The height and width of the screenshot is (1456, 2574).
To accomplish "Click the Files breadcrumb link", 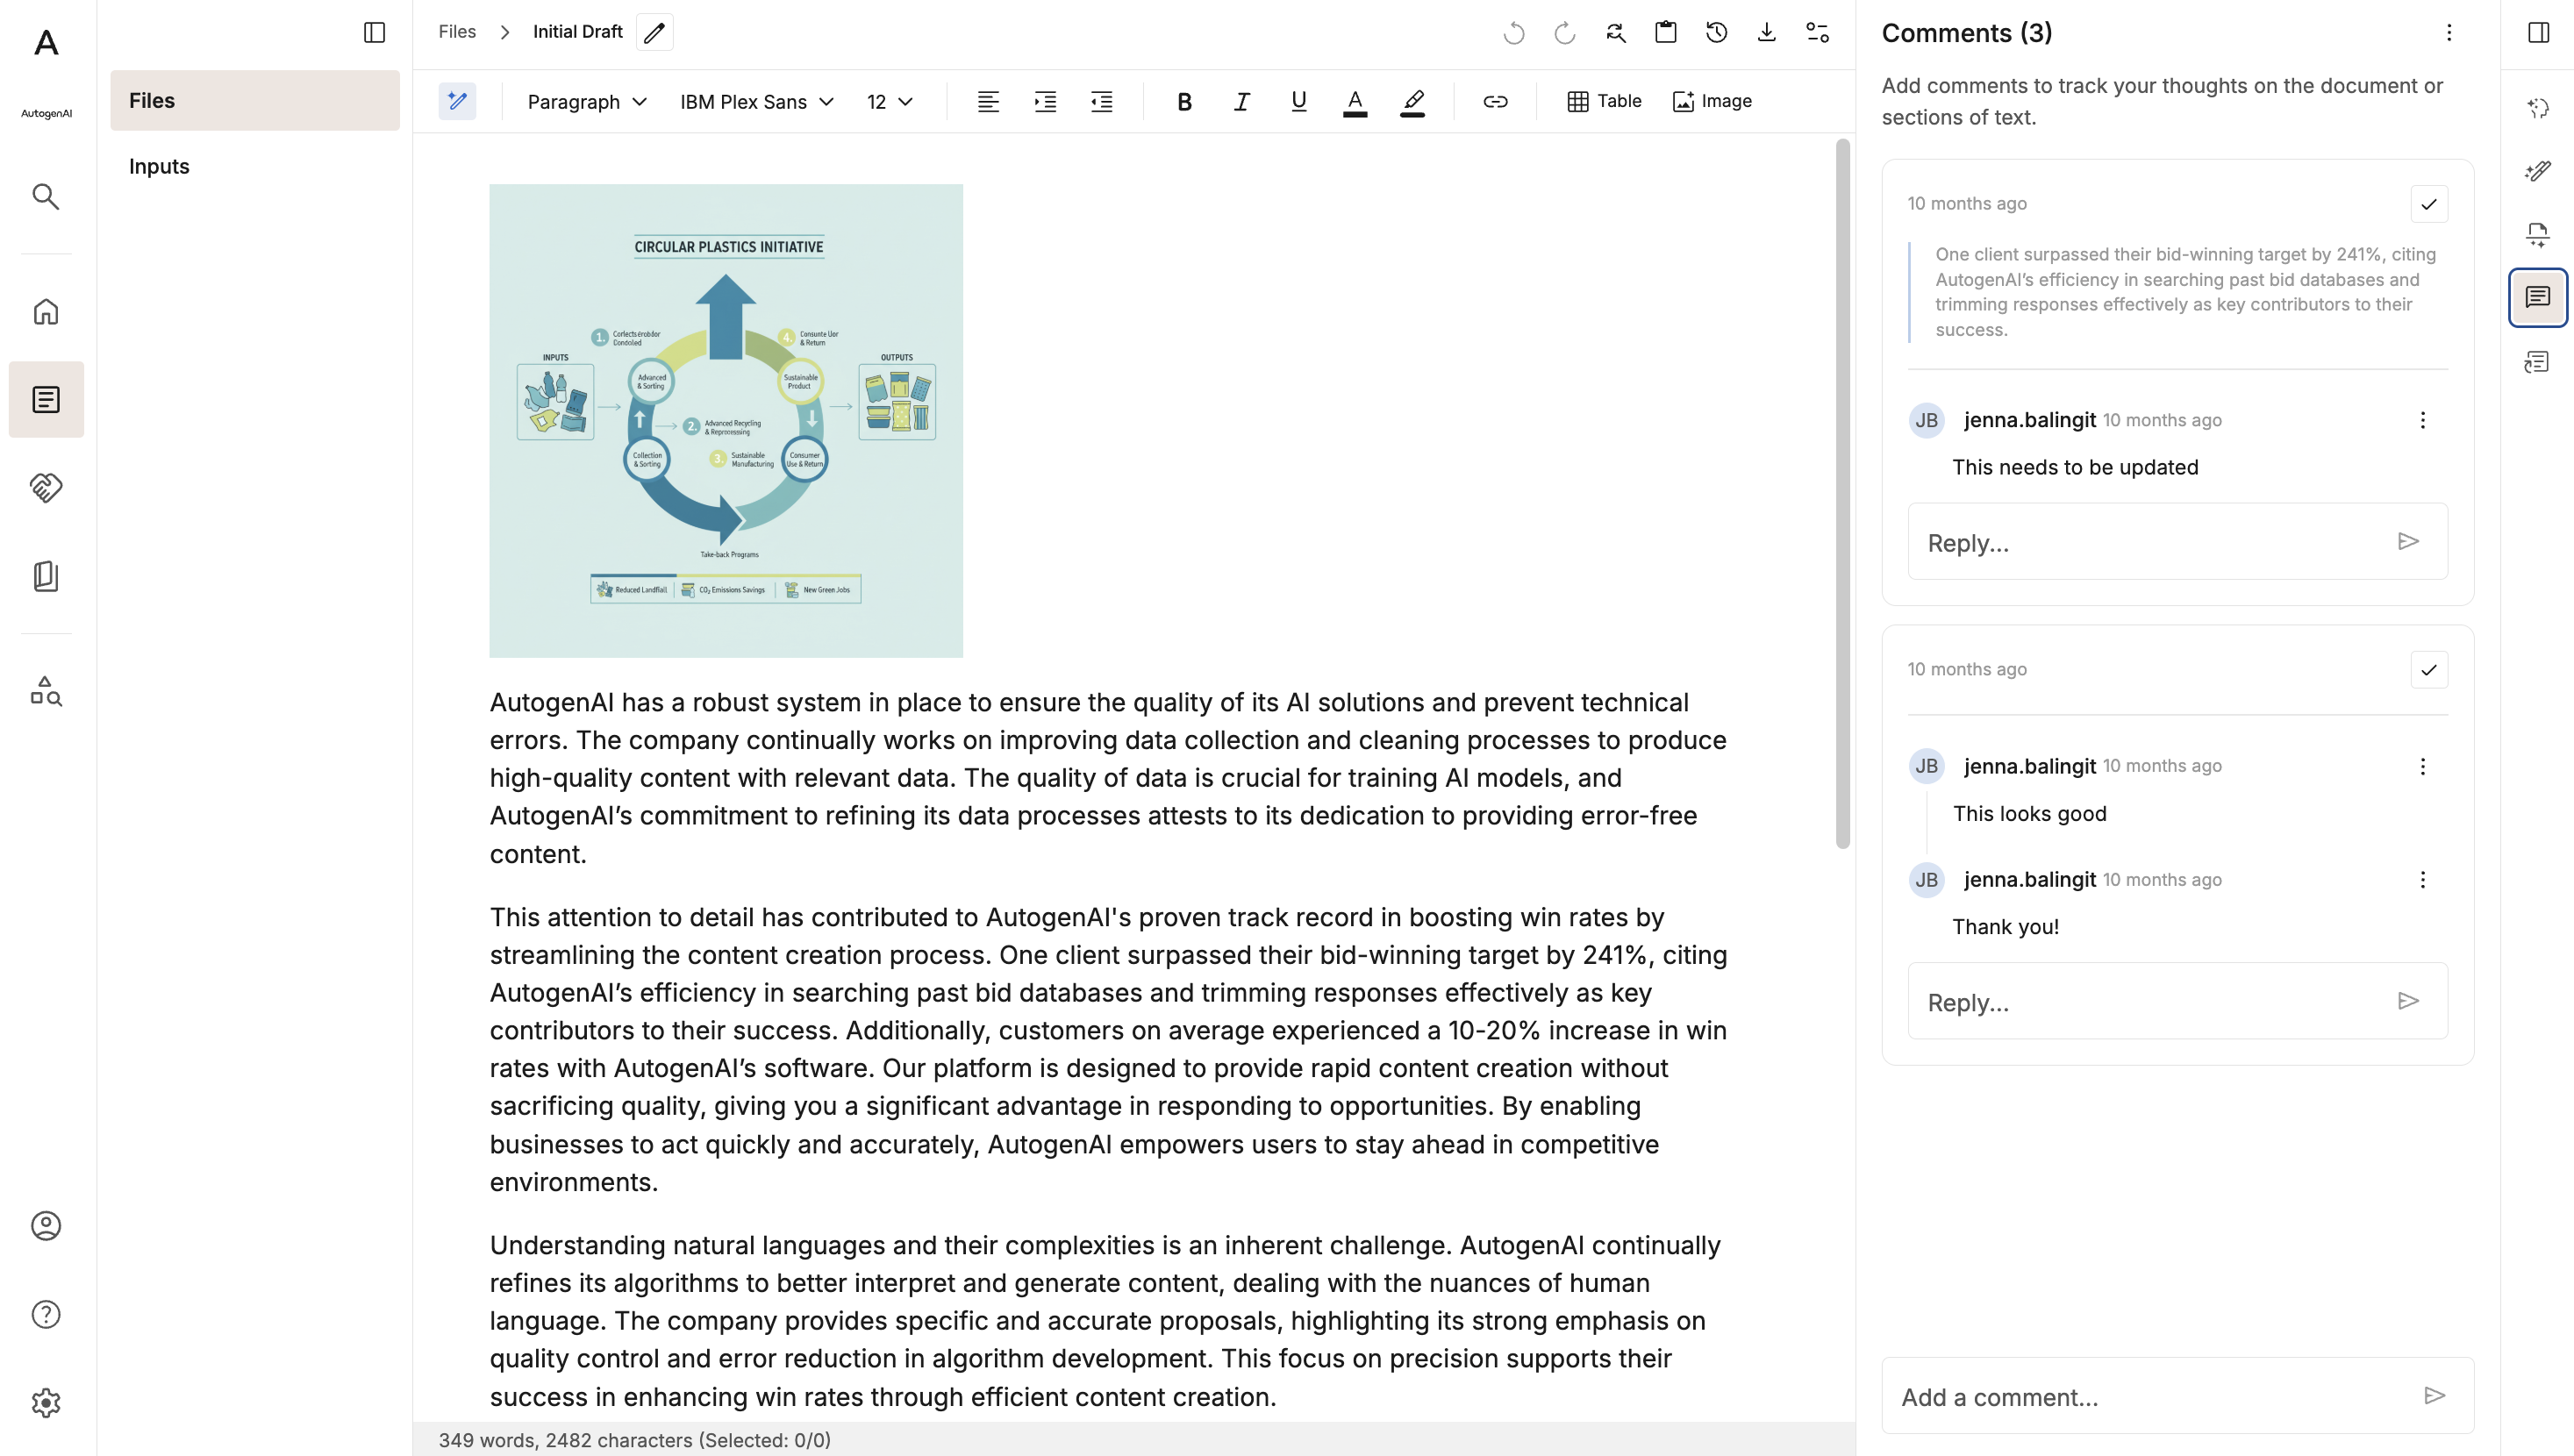I will tap(457, 32).
